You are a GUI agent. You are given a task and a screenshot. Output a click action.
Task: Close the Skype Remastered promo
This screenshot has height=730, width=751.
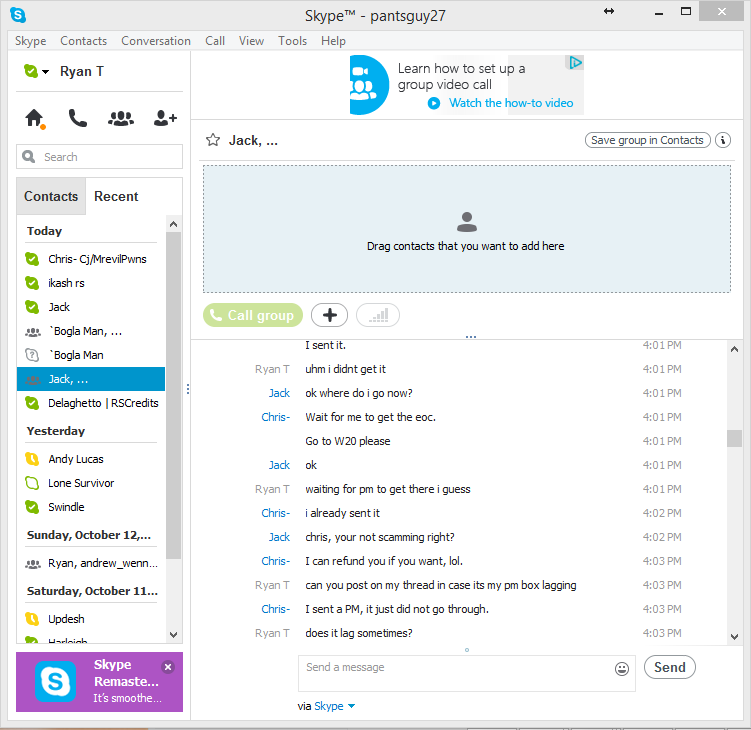(x=168, y=667)
